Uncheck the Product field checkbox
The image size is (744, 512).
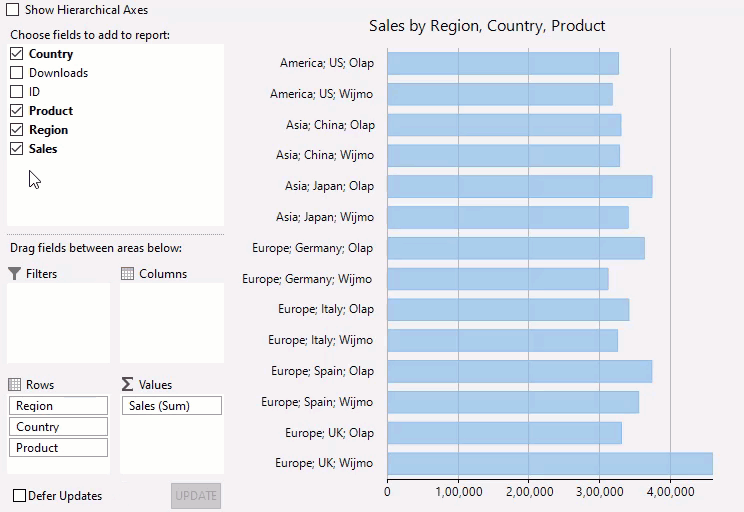point(16,111)
